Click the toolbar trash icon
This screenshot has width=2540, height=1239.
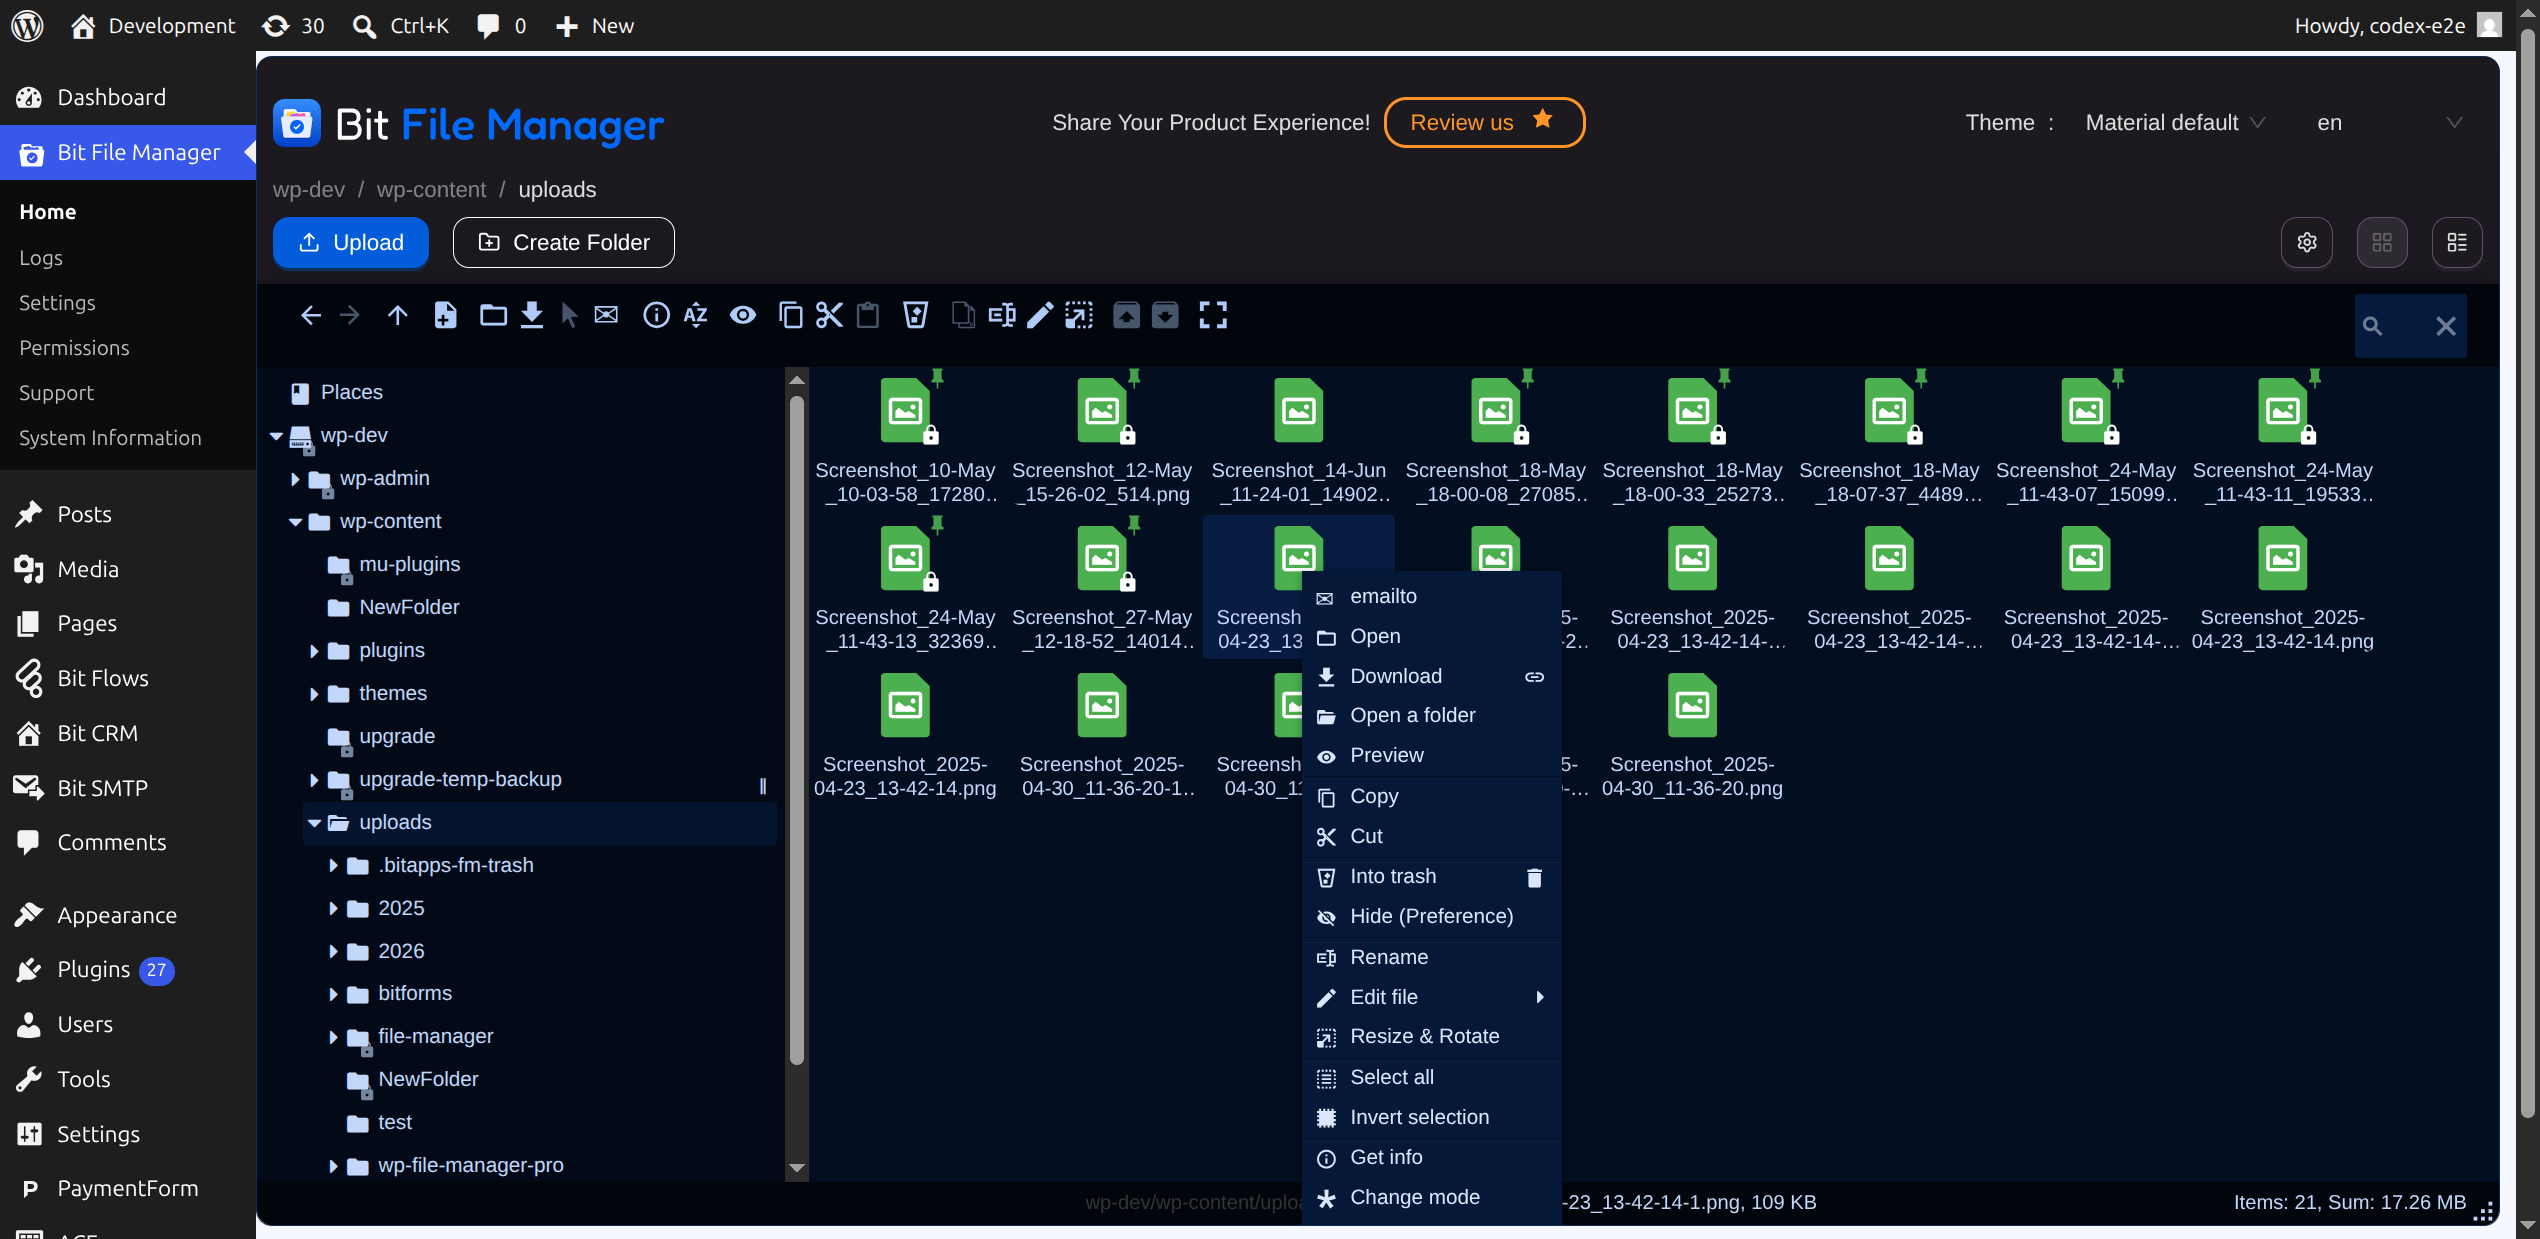point(915,316)
